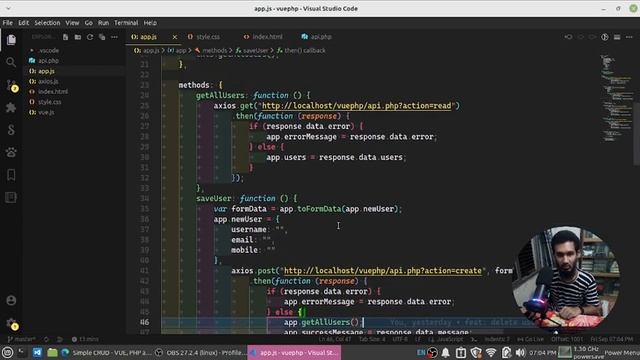Screen dimensions: 640x360
Task: Click the volume speaker tray icon
Action: coord(520,353)
